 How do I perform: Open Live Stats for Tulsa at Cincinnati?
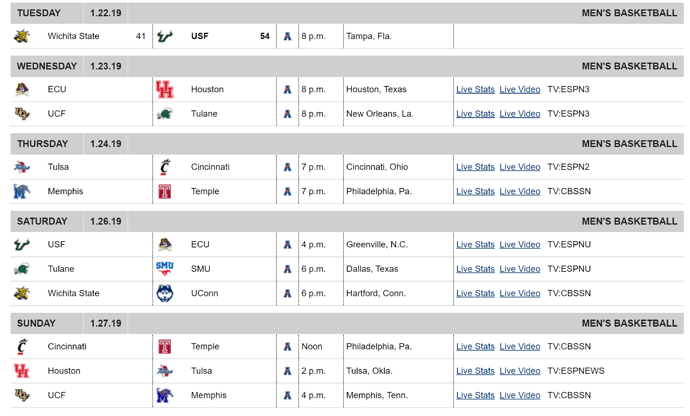click(x=475, y=167)
